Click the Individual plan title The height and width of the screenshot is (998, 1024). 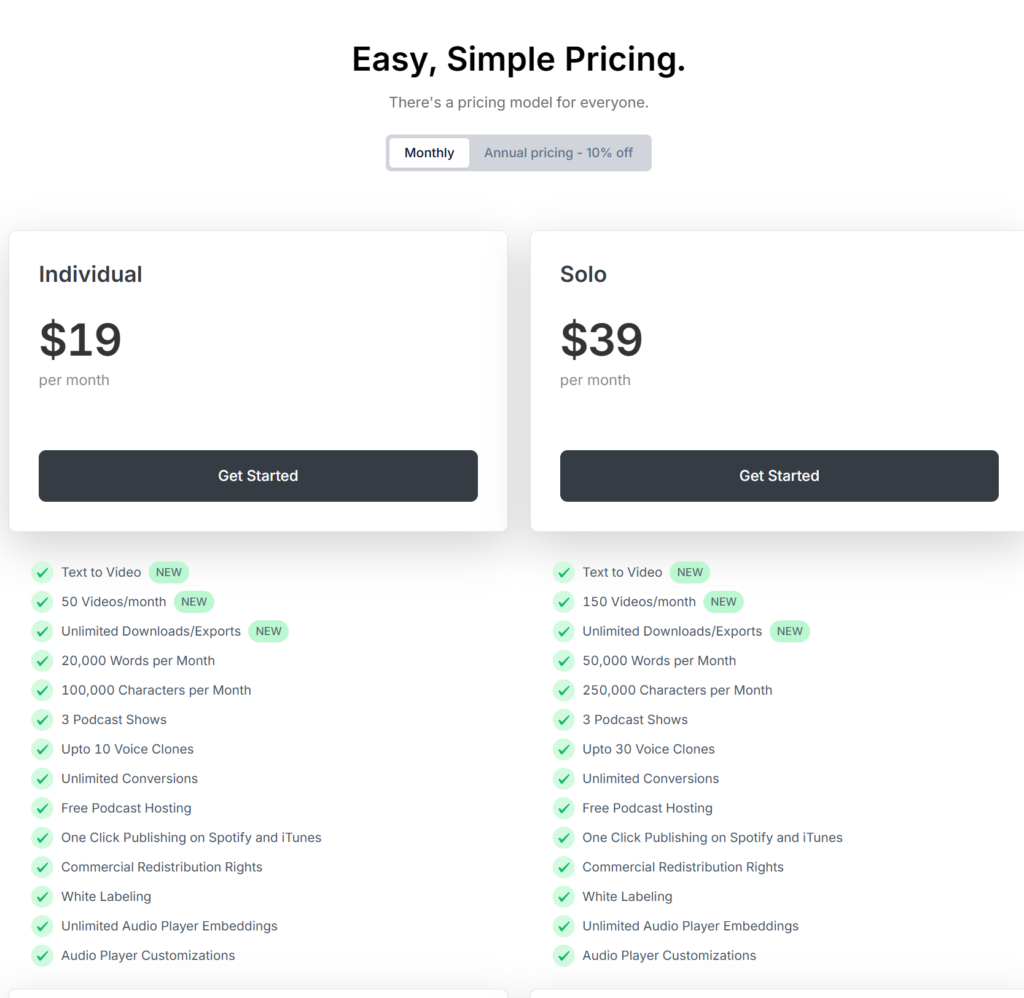[x=90, y=274]
